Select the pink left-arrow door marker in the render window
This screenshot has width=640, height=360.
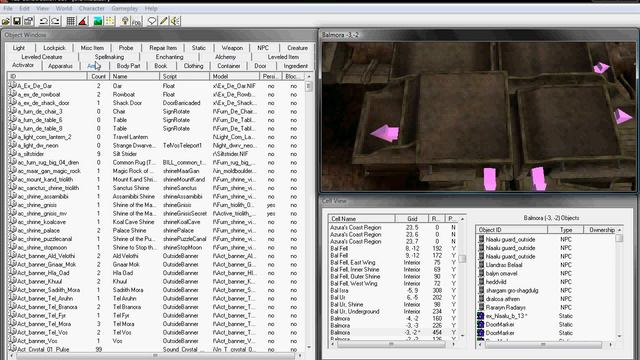click(x=385, y=133)
